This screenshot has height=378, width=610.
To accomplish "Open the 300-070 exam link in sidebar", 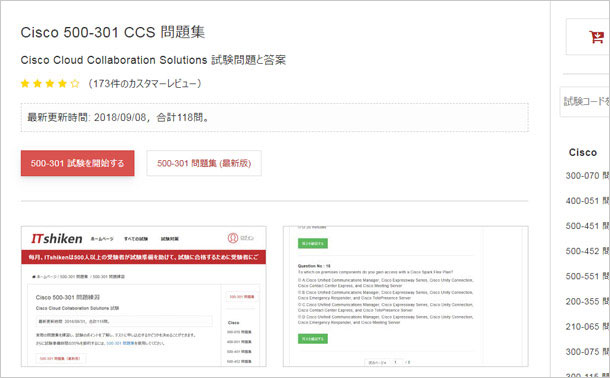I will [x=587, y=176].
